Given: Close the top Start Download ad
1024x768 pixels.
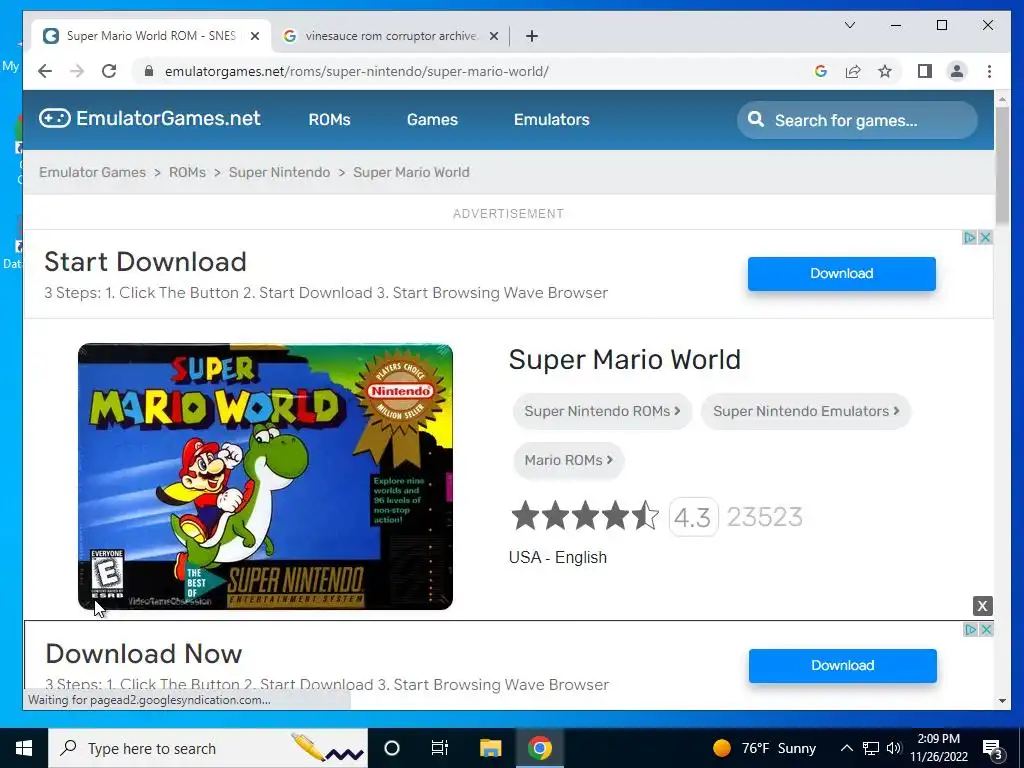Looking at the screenshot, I should coord(986,238).
